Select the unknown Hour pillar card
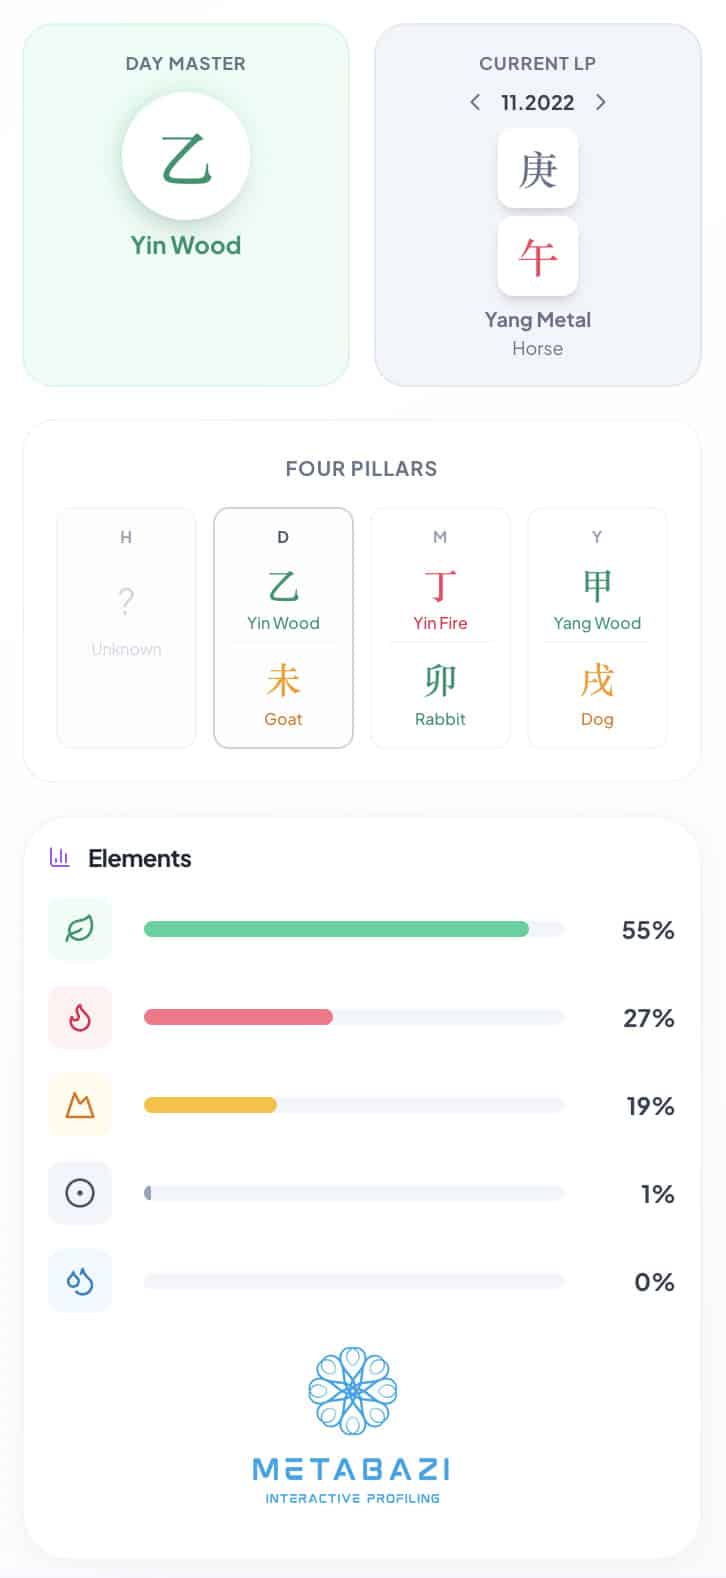726x1578 pixels. point(126,627)
